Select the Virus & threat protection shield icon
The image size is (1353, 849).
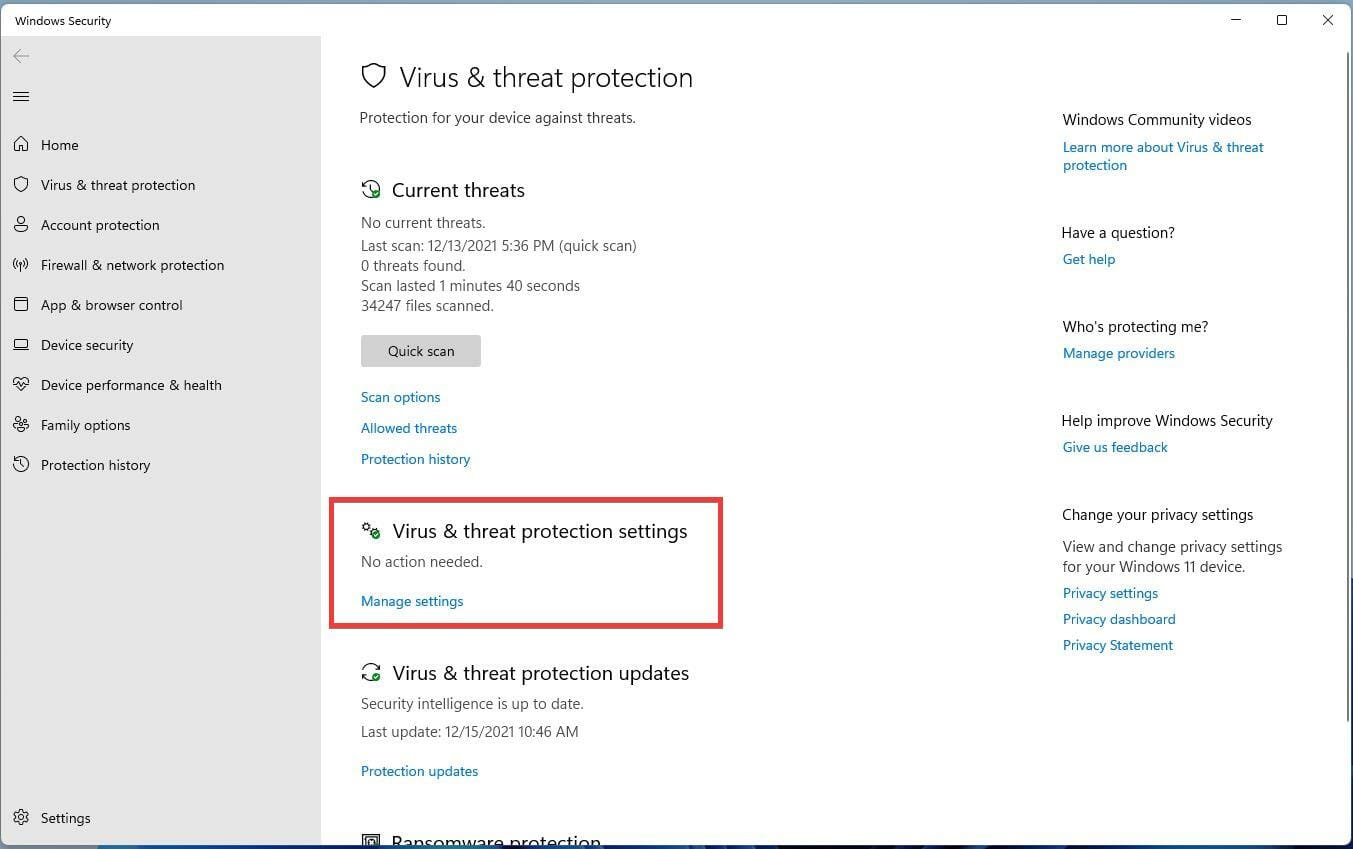[x=21, y=185]
